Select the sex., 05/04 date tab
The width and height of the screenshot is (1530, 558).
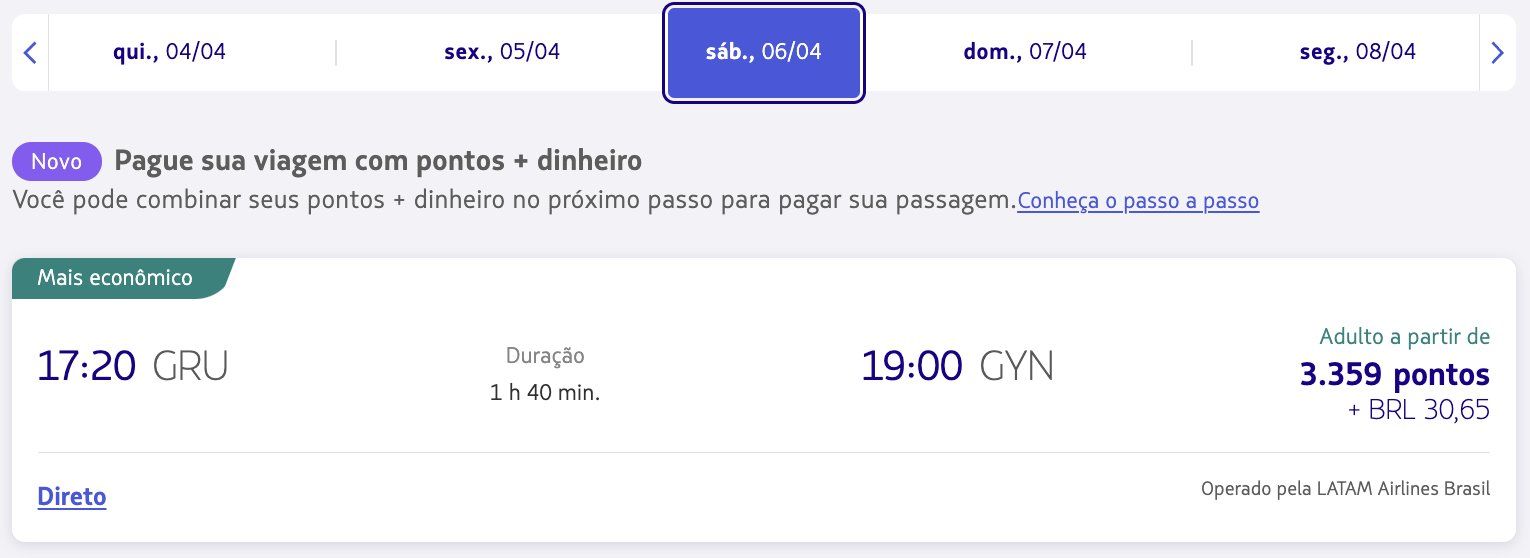(502, 52)
